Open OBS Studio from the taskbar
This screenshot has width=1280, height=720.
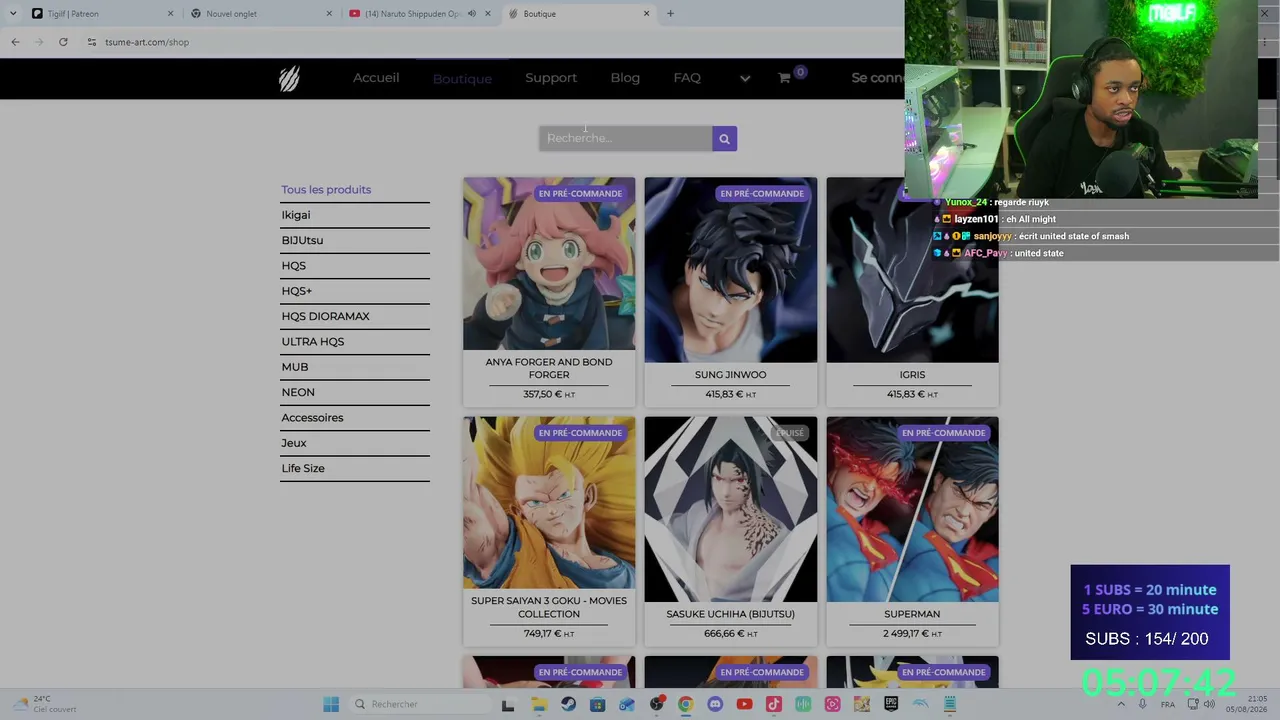pos(656,704)
